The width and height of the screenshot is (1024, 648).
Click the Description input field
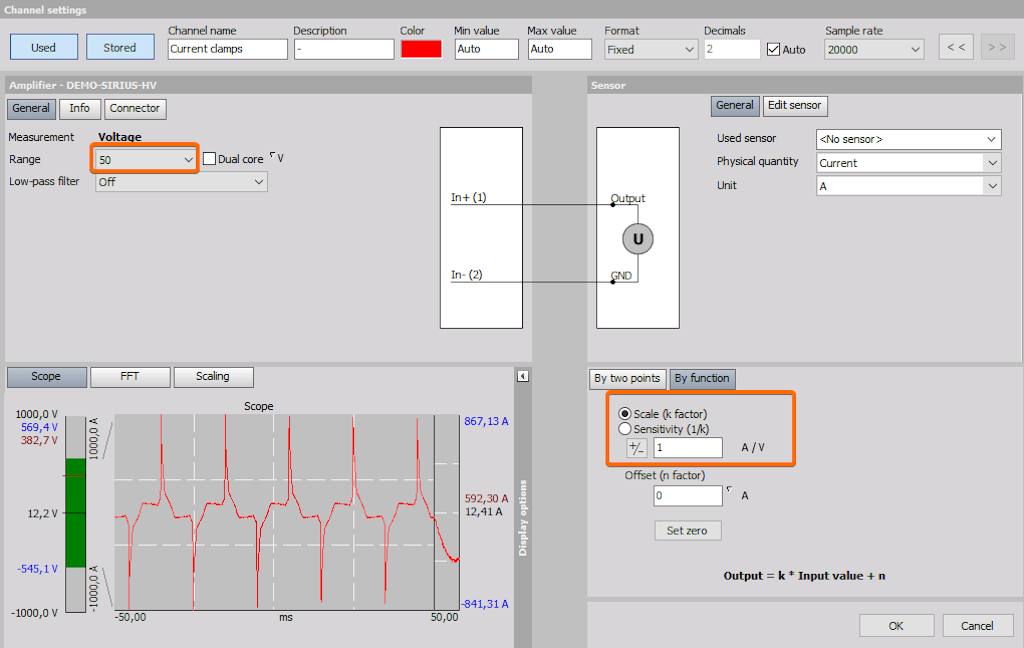click(344, 49)
